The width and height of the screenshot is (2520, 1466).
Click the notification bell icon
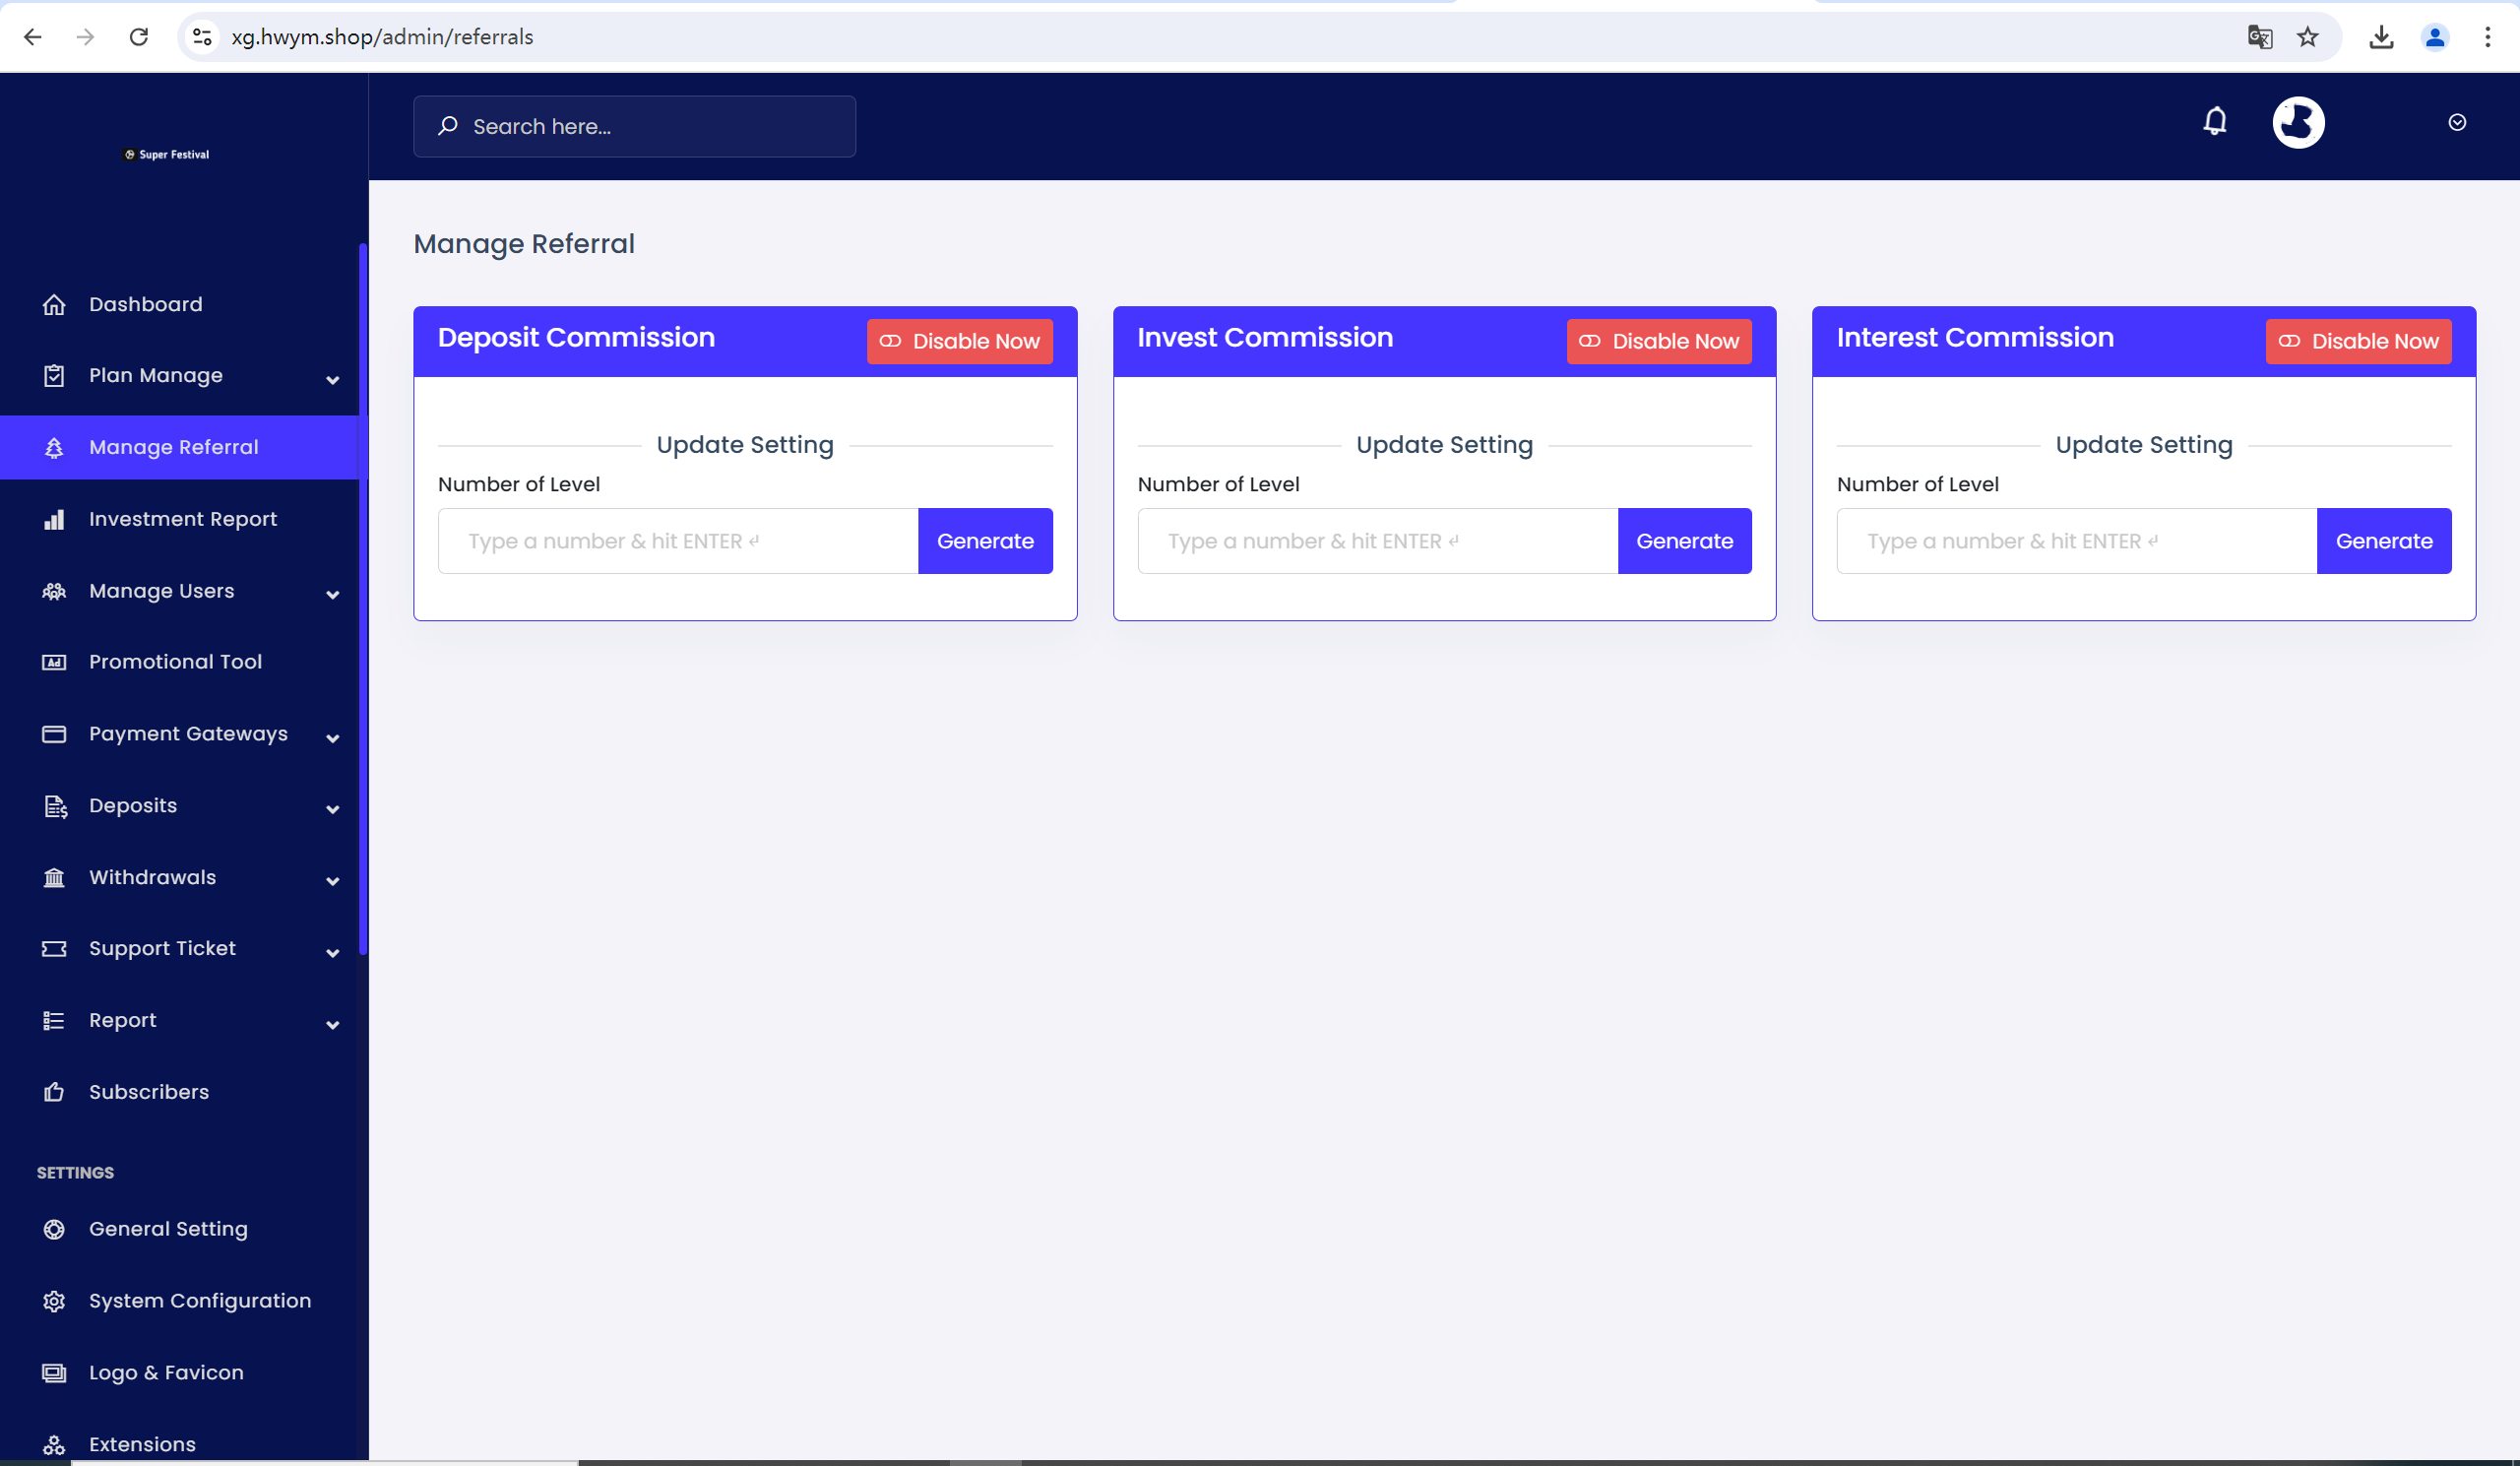(x=2215, y=120)
